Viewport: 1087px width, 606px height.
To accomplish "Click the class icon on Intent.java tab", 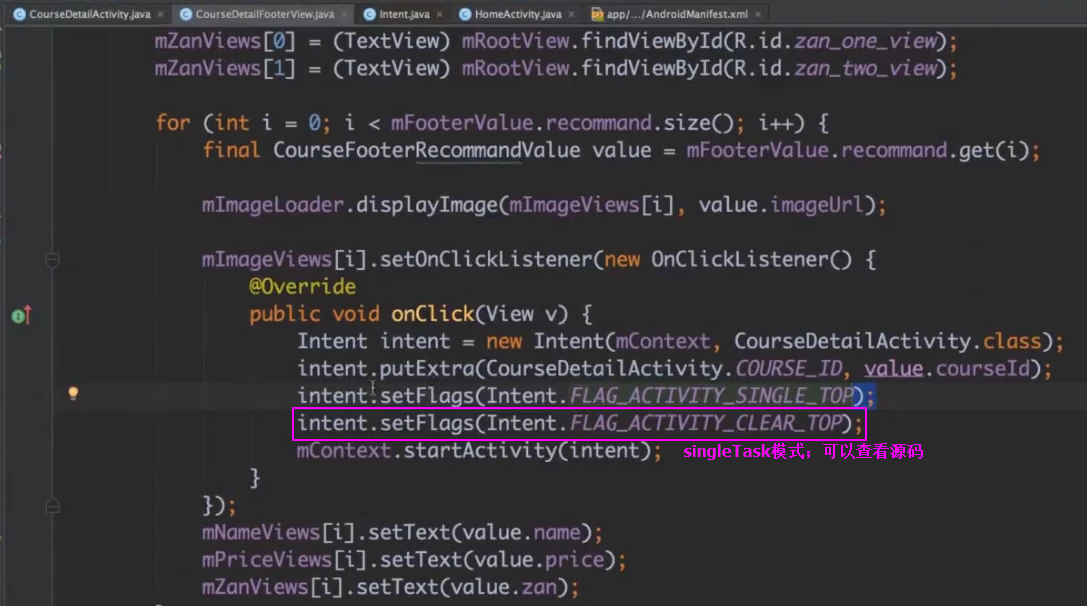I will pos(369,14).
